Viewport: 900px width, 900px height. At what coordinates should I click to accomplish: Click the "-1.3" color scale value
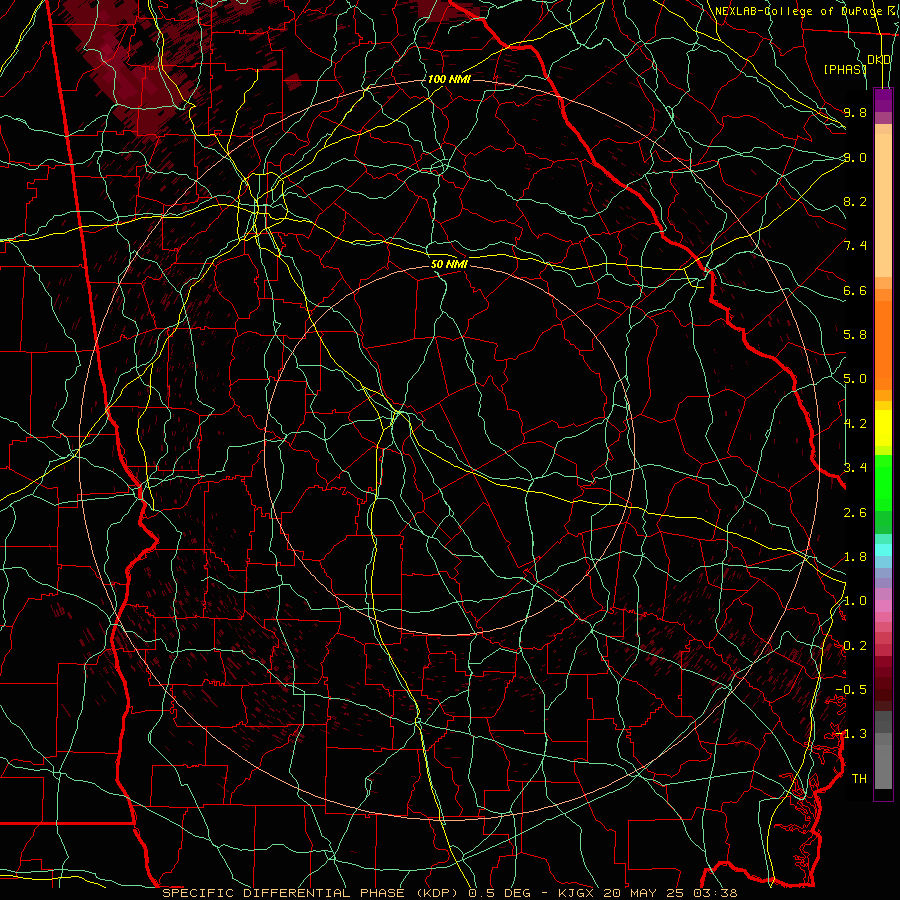[851, 734]
